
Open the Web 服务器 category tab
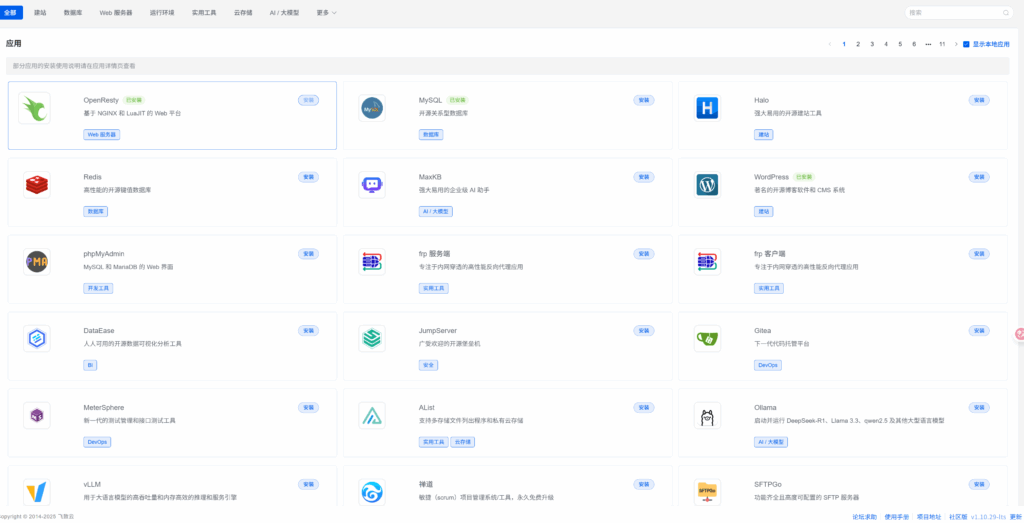116,12
